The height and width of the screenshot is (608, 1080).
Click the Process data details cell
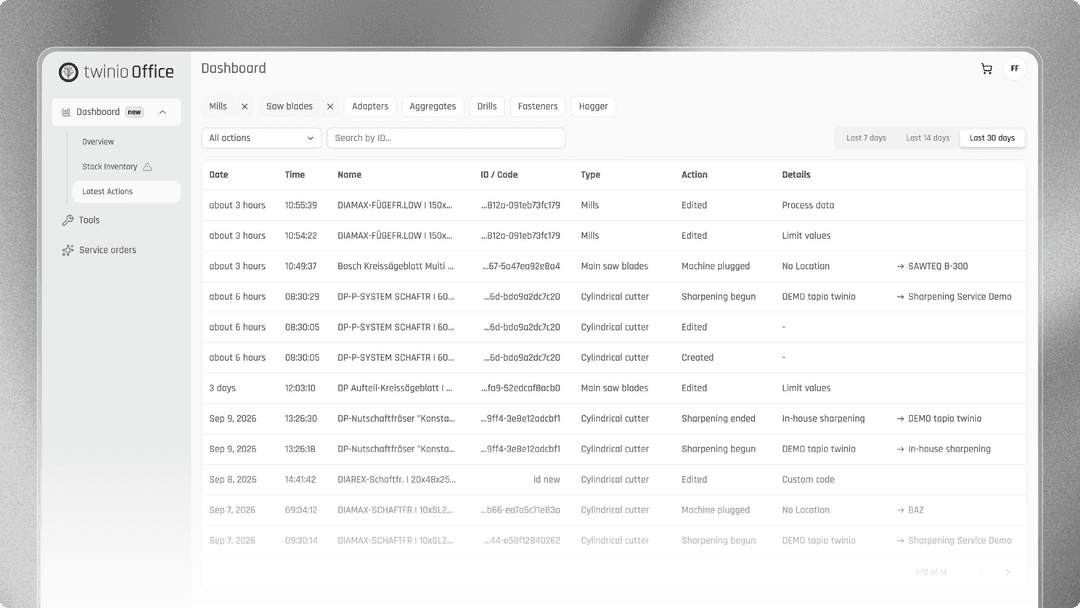click(x=808, y=205)
